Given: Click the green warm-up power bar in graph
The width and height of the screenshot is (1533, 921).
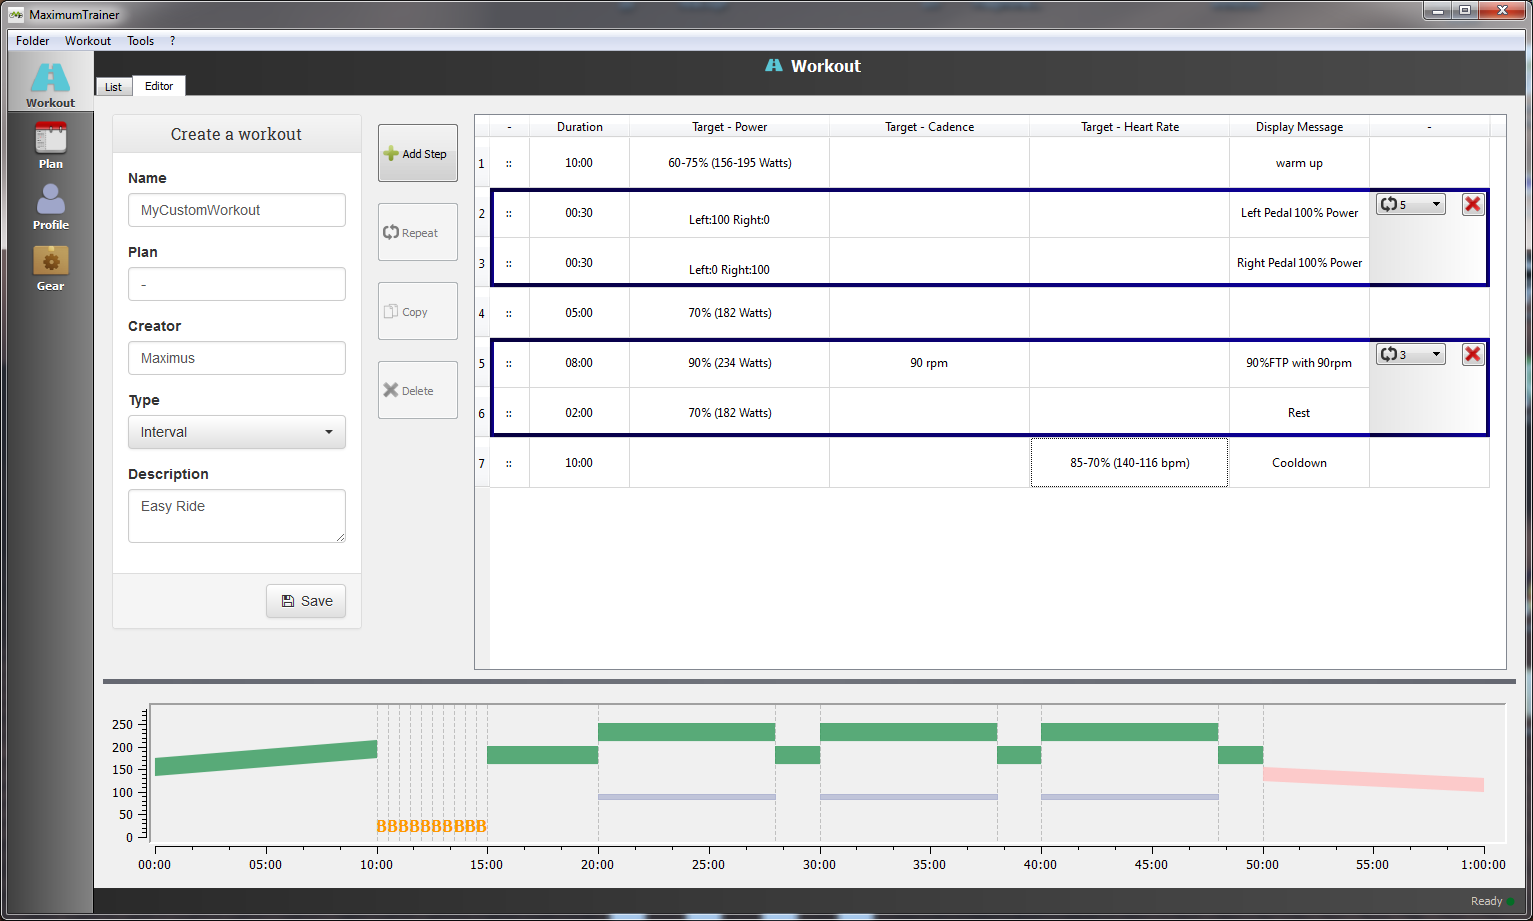Looking at the screenshot, I should [x=266, y=758].
